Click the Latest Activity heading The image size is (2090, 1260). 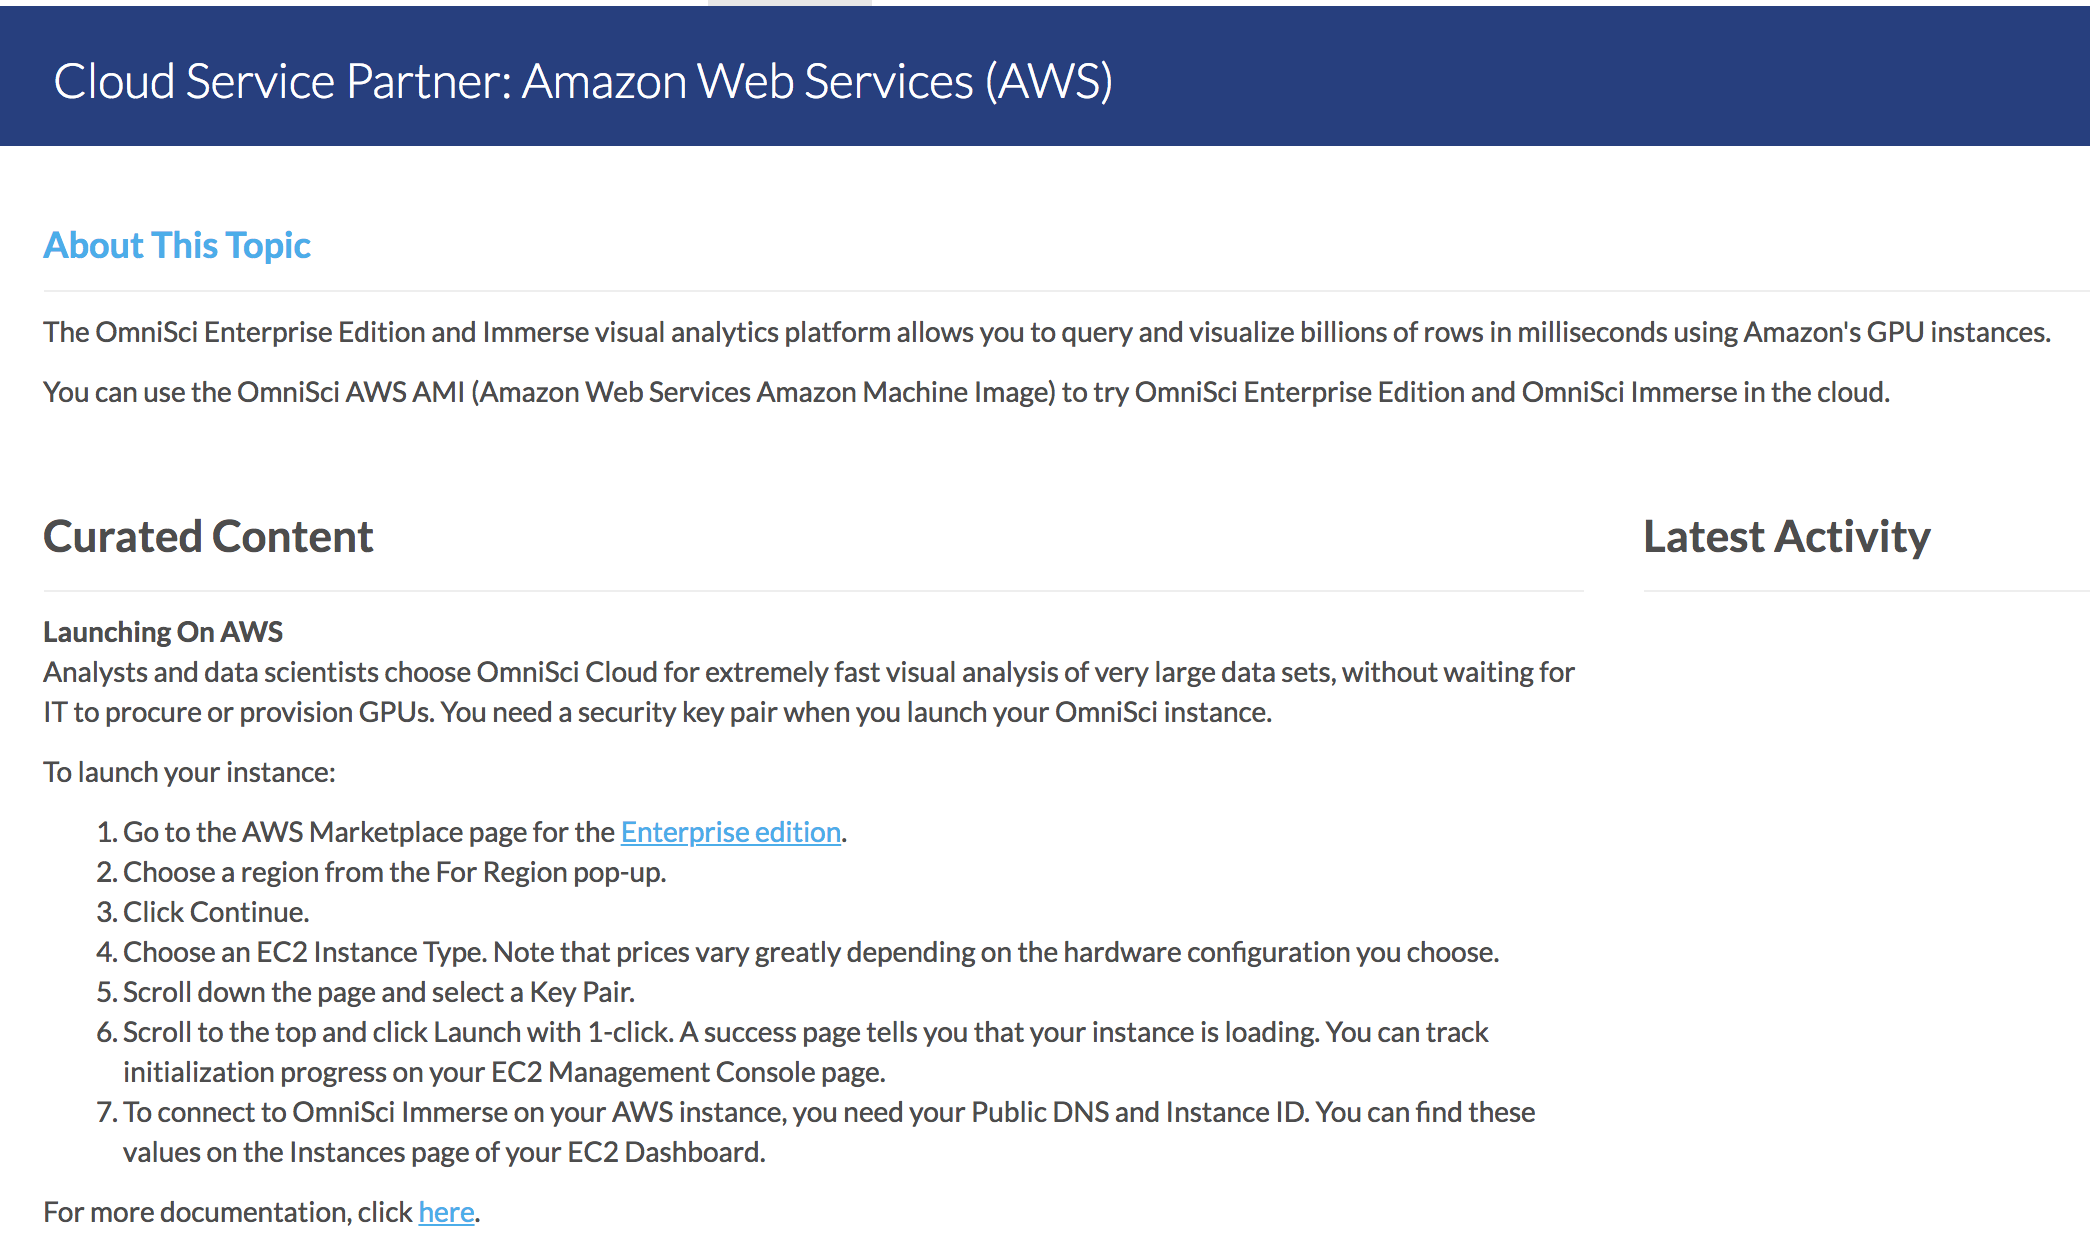[1786, 537]
